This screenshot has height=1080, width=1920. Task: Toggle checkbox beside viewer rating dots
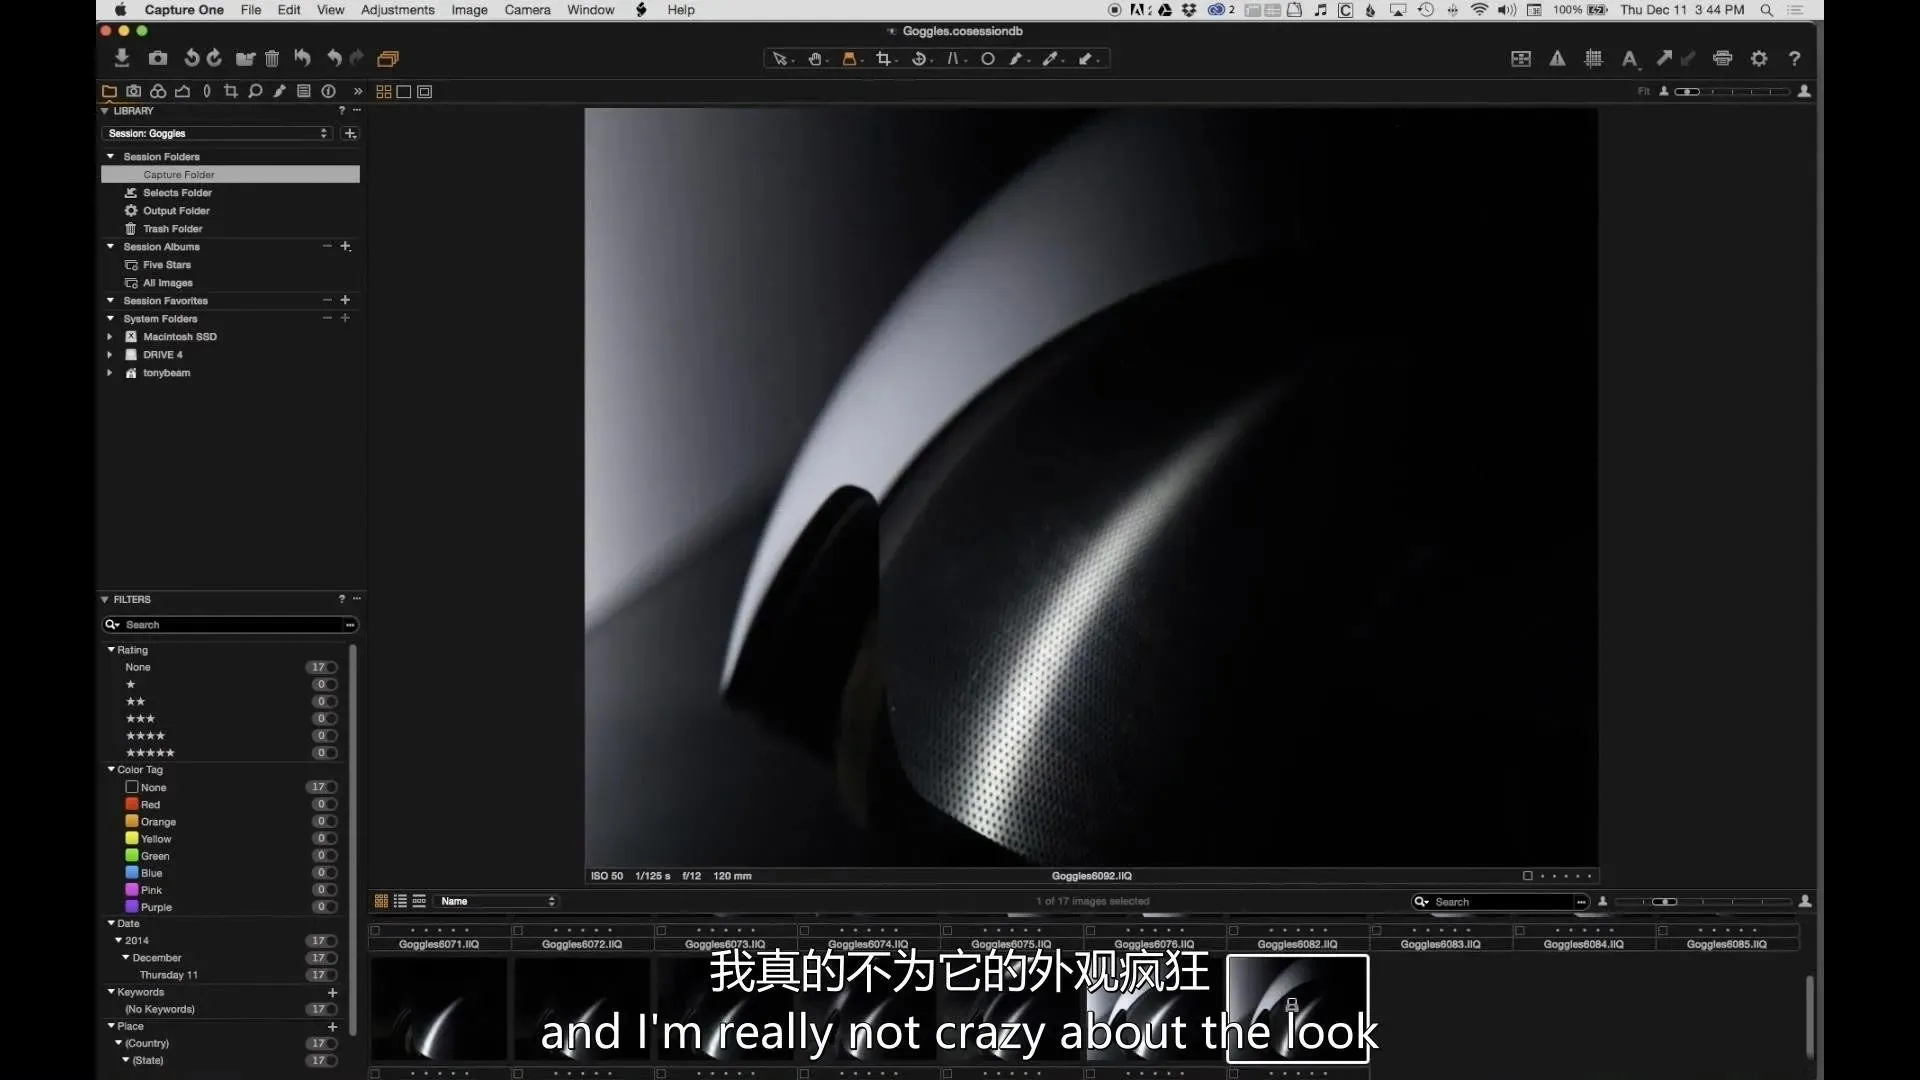click(1527, 876)
